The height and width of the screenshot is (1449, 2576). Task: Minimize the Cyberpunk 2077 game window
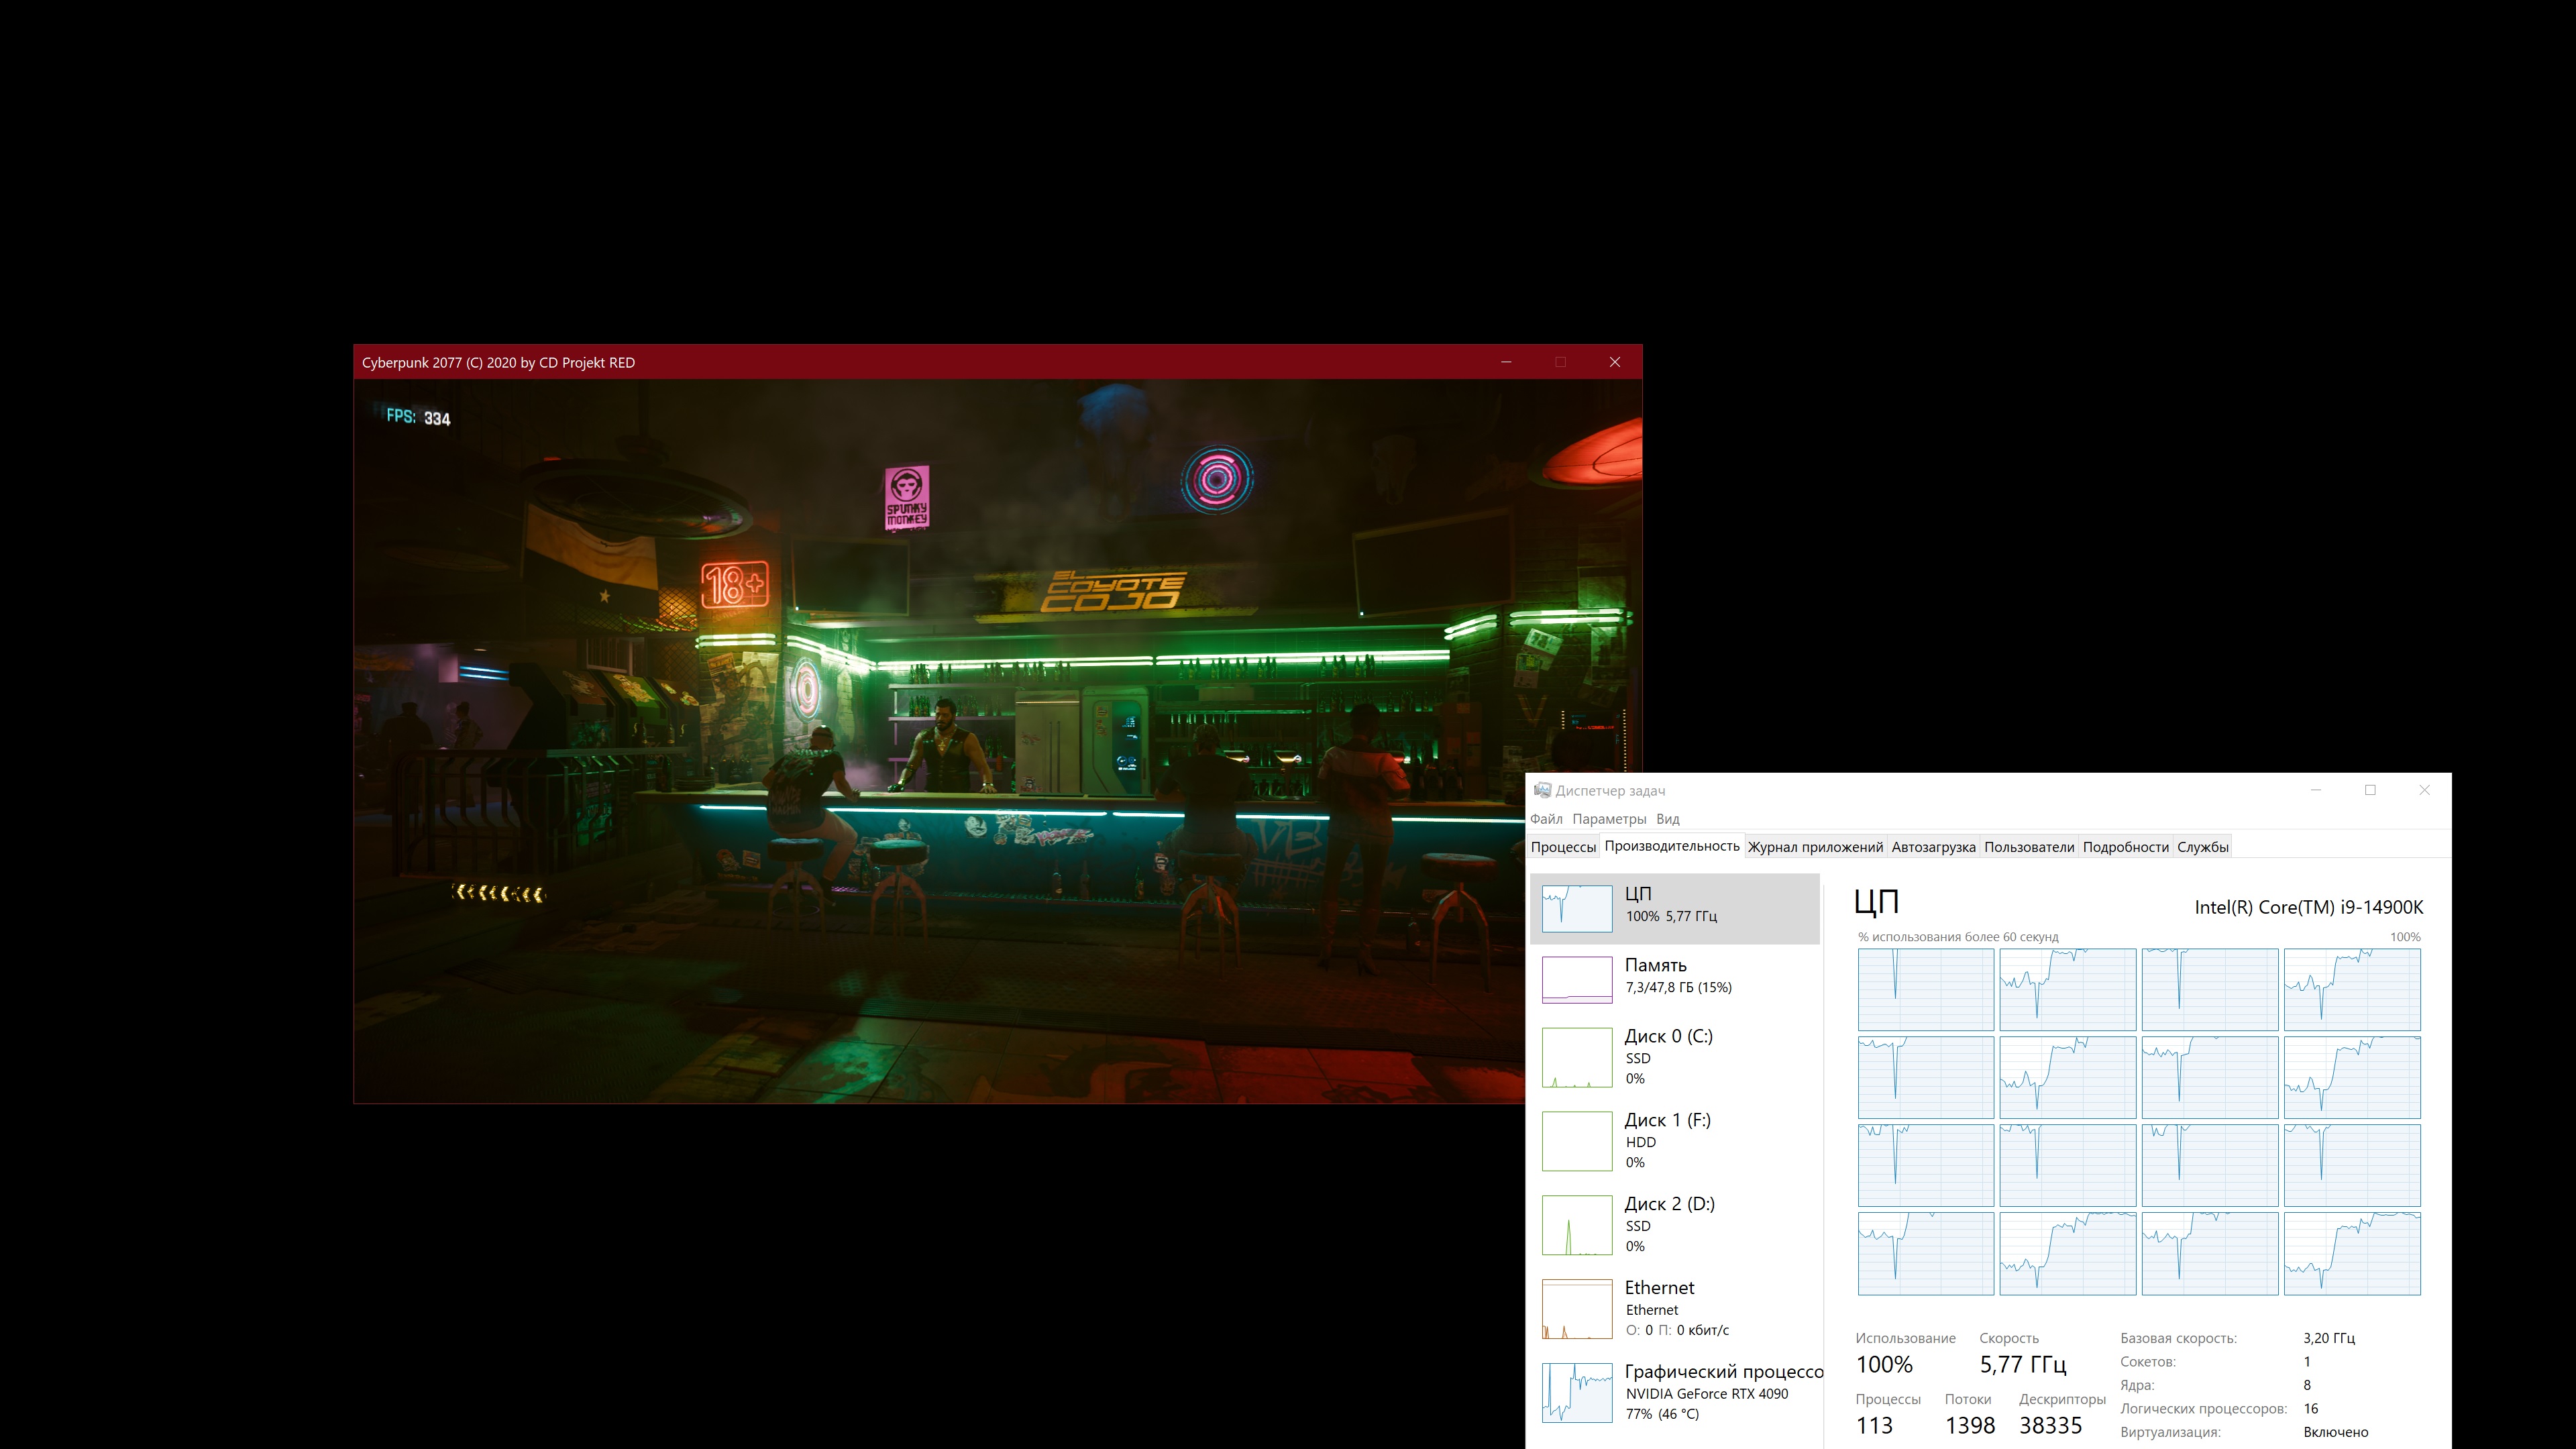click(1506, 362)
